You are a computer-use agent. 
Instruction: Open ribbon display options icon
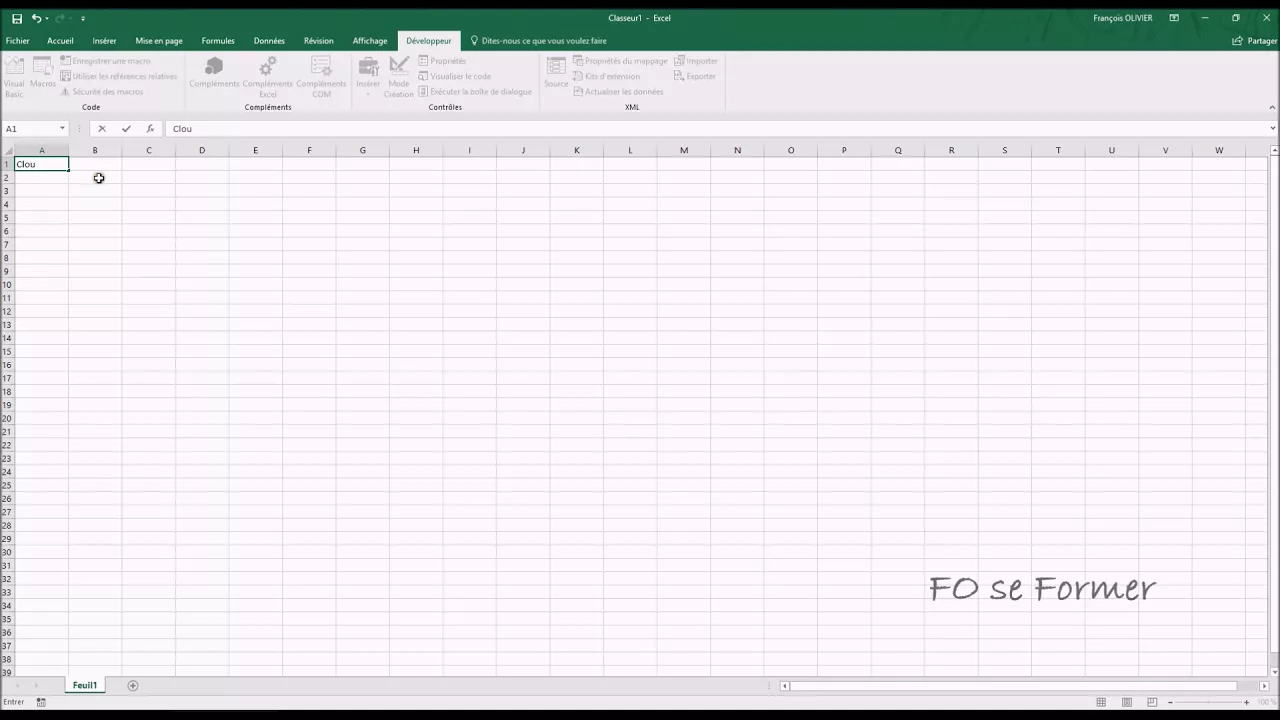point(1174,18)
